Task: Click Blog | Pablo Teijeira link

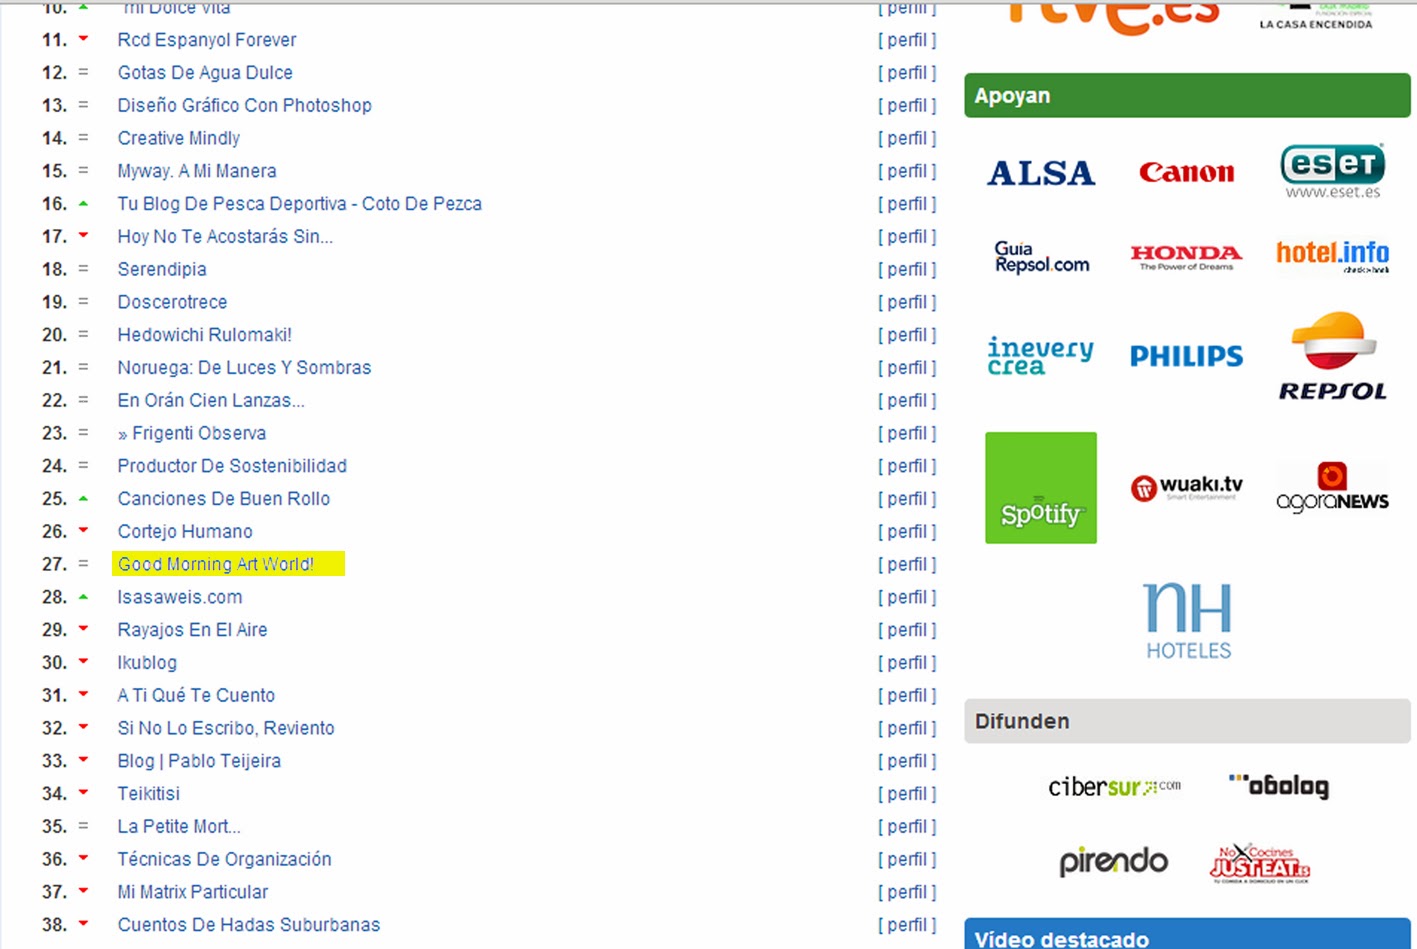Action: click(x=199, y=761)
